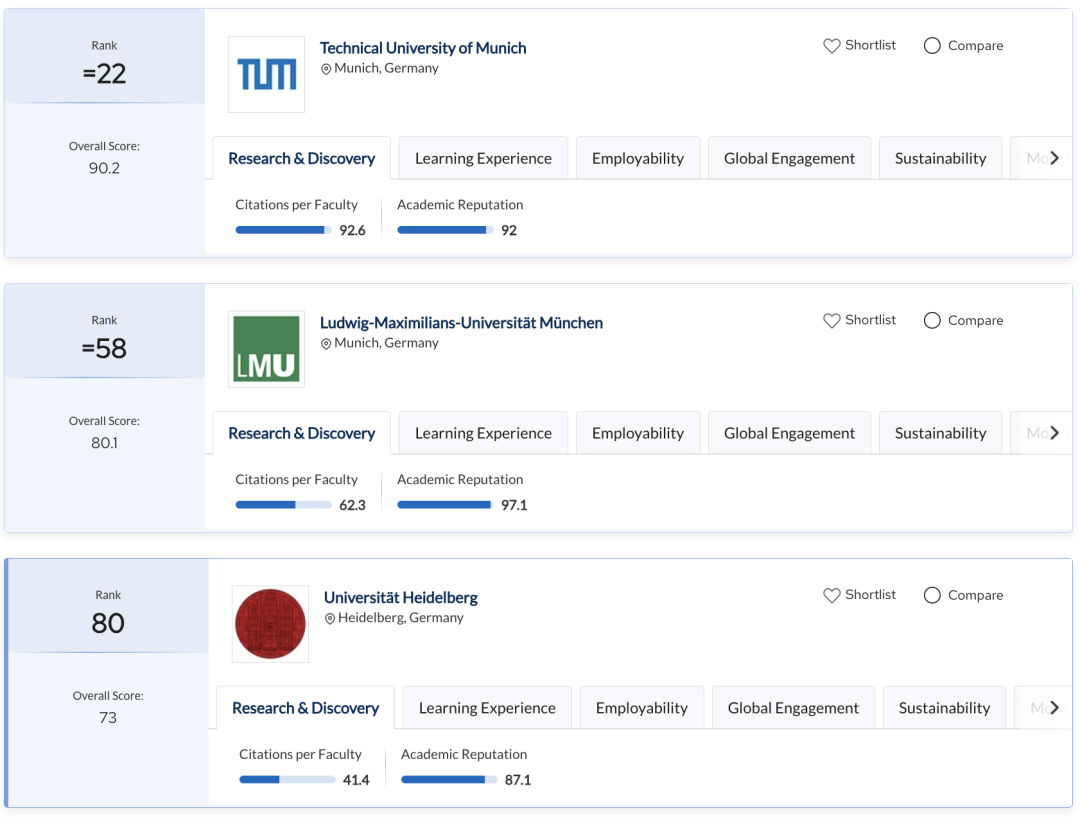Enable Compare for Technical University of Munich
Screen dimensions: 1080x818
pyautogui.click(x=932, y=46)
